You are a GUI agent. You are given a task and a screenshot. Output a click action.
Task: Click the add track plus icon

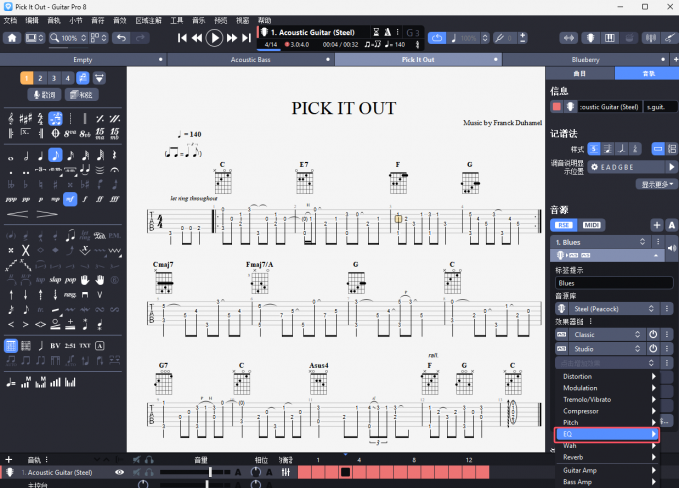(x=9, y=459)
